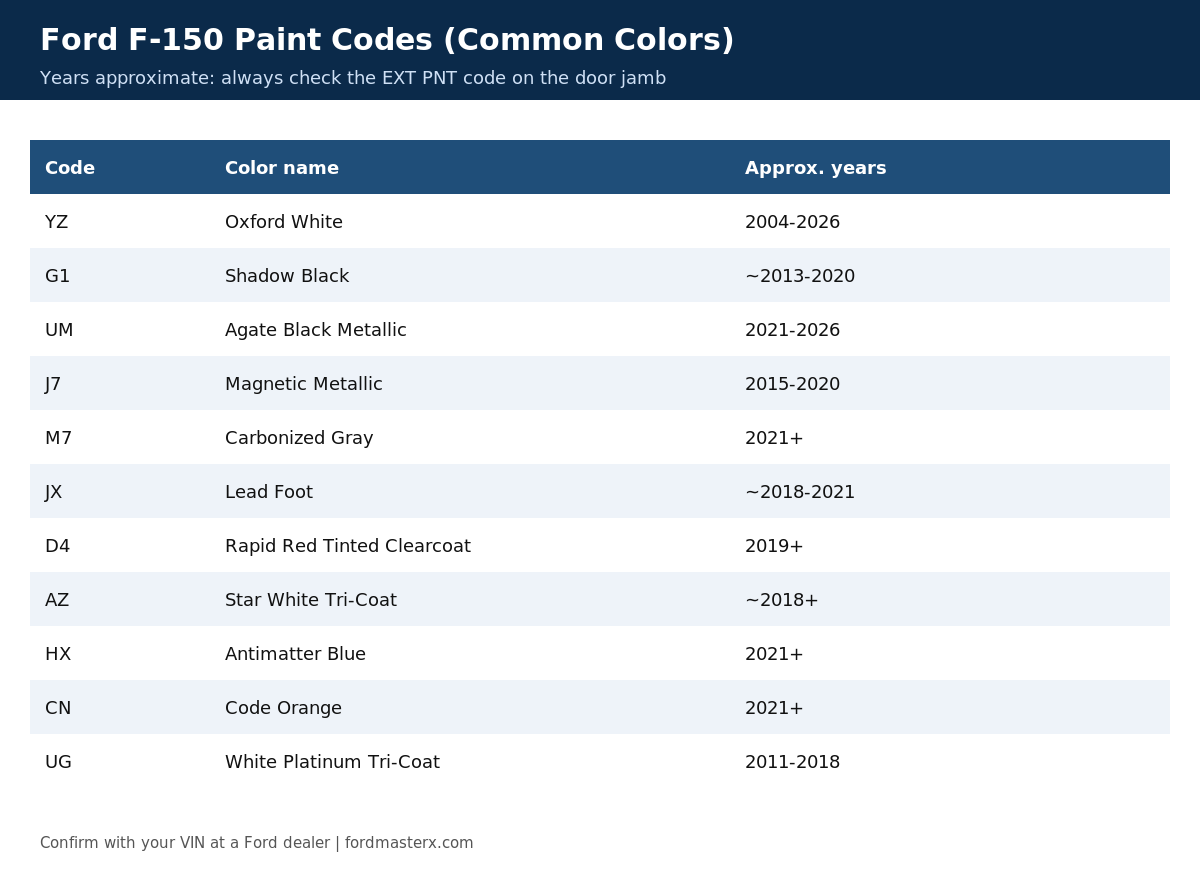Click the '~2018-2021' years cell
The height and width of the screenshot is (878, 1200).
pyautogui.click(x=800, y=492)
